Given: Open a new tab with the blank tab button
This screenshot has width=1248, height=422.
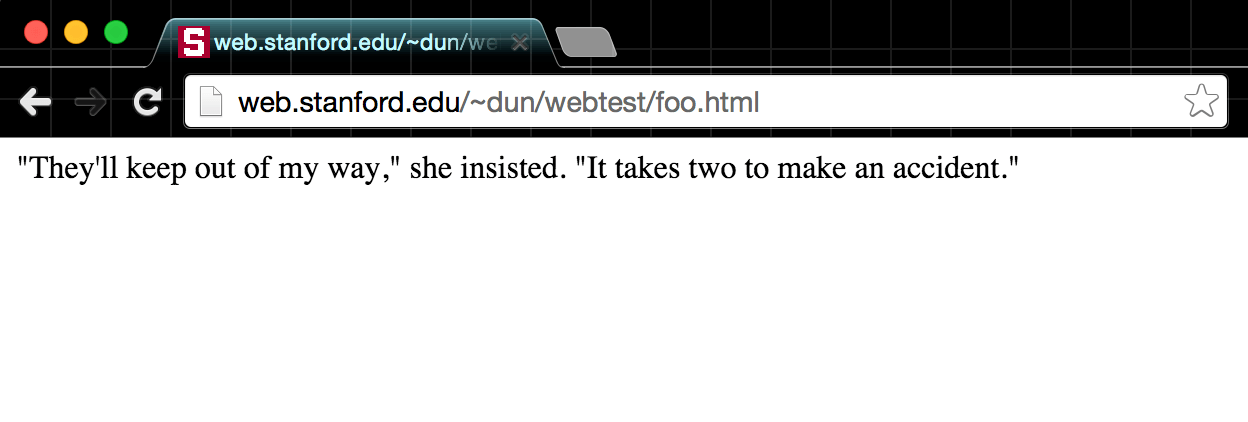Looking at the screenshot, I should (586, 43).
